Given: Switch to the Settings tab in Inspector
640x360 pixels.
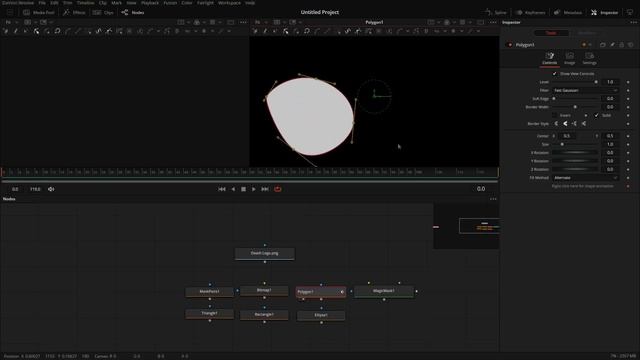Looking at the screenshot, I should [x=589, y=58].
